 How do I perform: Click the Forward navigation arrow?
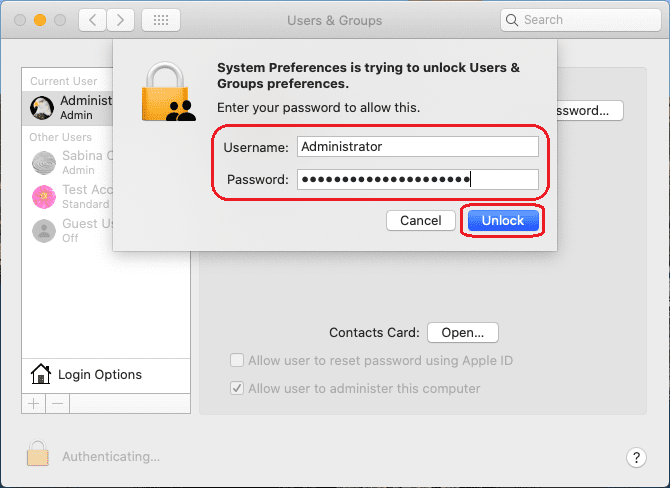pyautogui.click(x=120, y=20)
